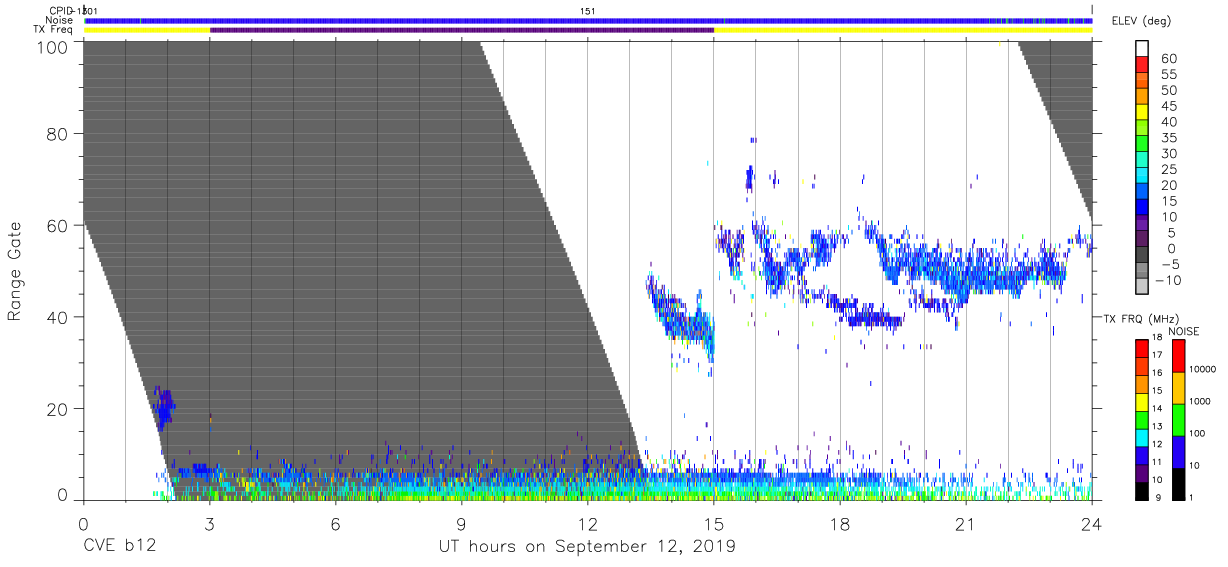The width and height of the screenshot is (1228, 567).
Task: Click the "Range Gate" y-axis title
Action: pyautogui.click(x=15, y=272)
